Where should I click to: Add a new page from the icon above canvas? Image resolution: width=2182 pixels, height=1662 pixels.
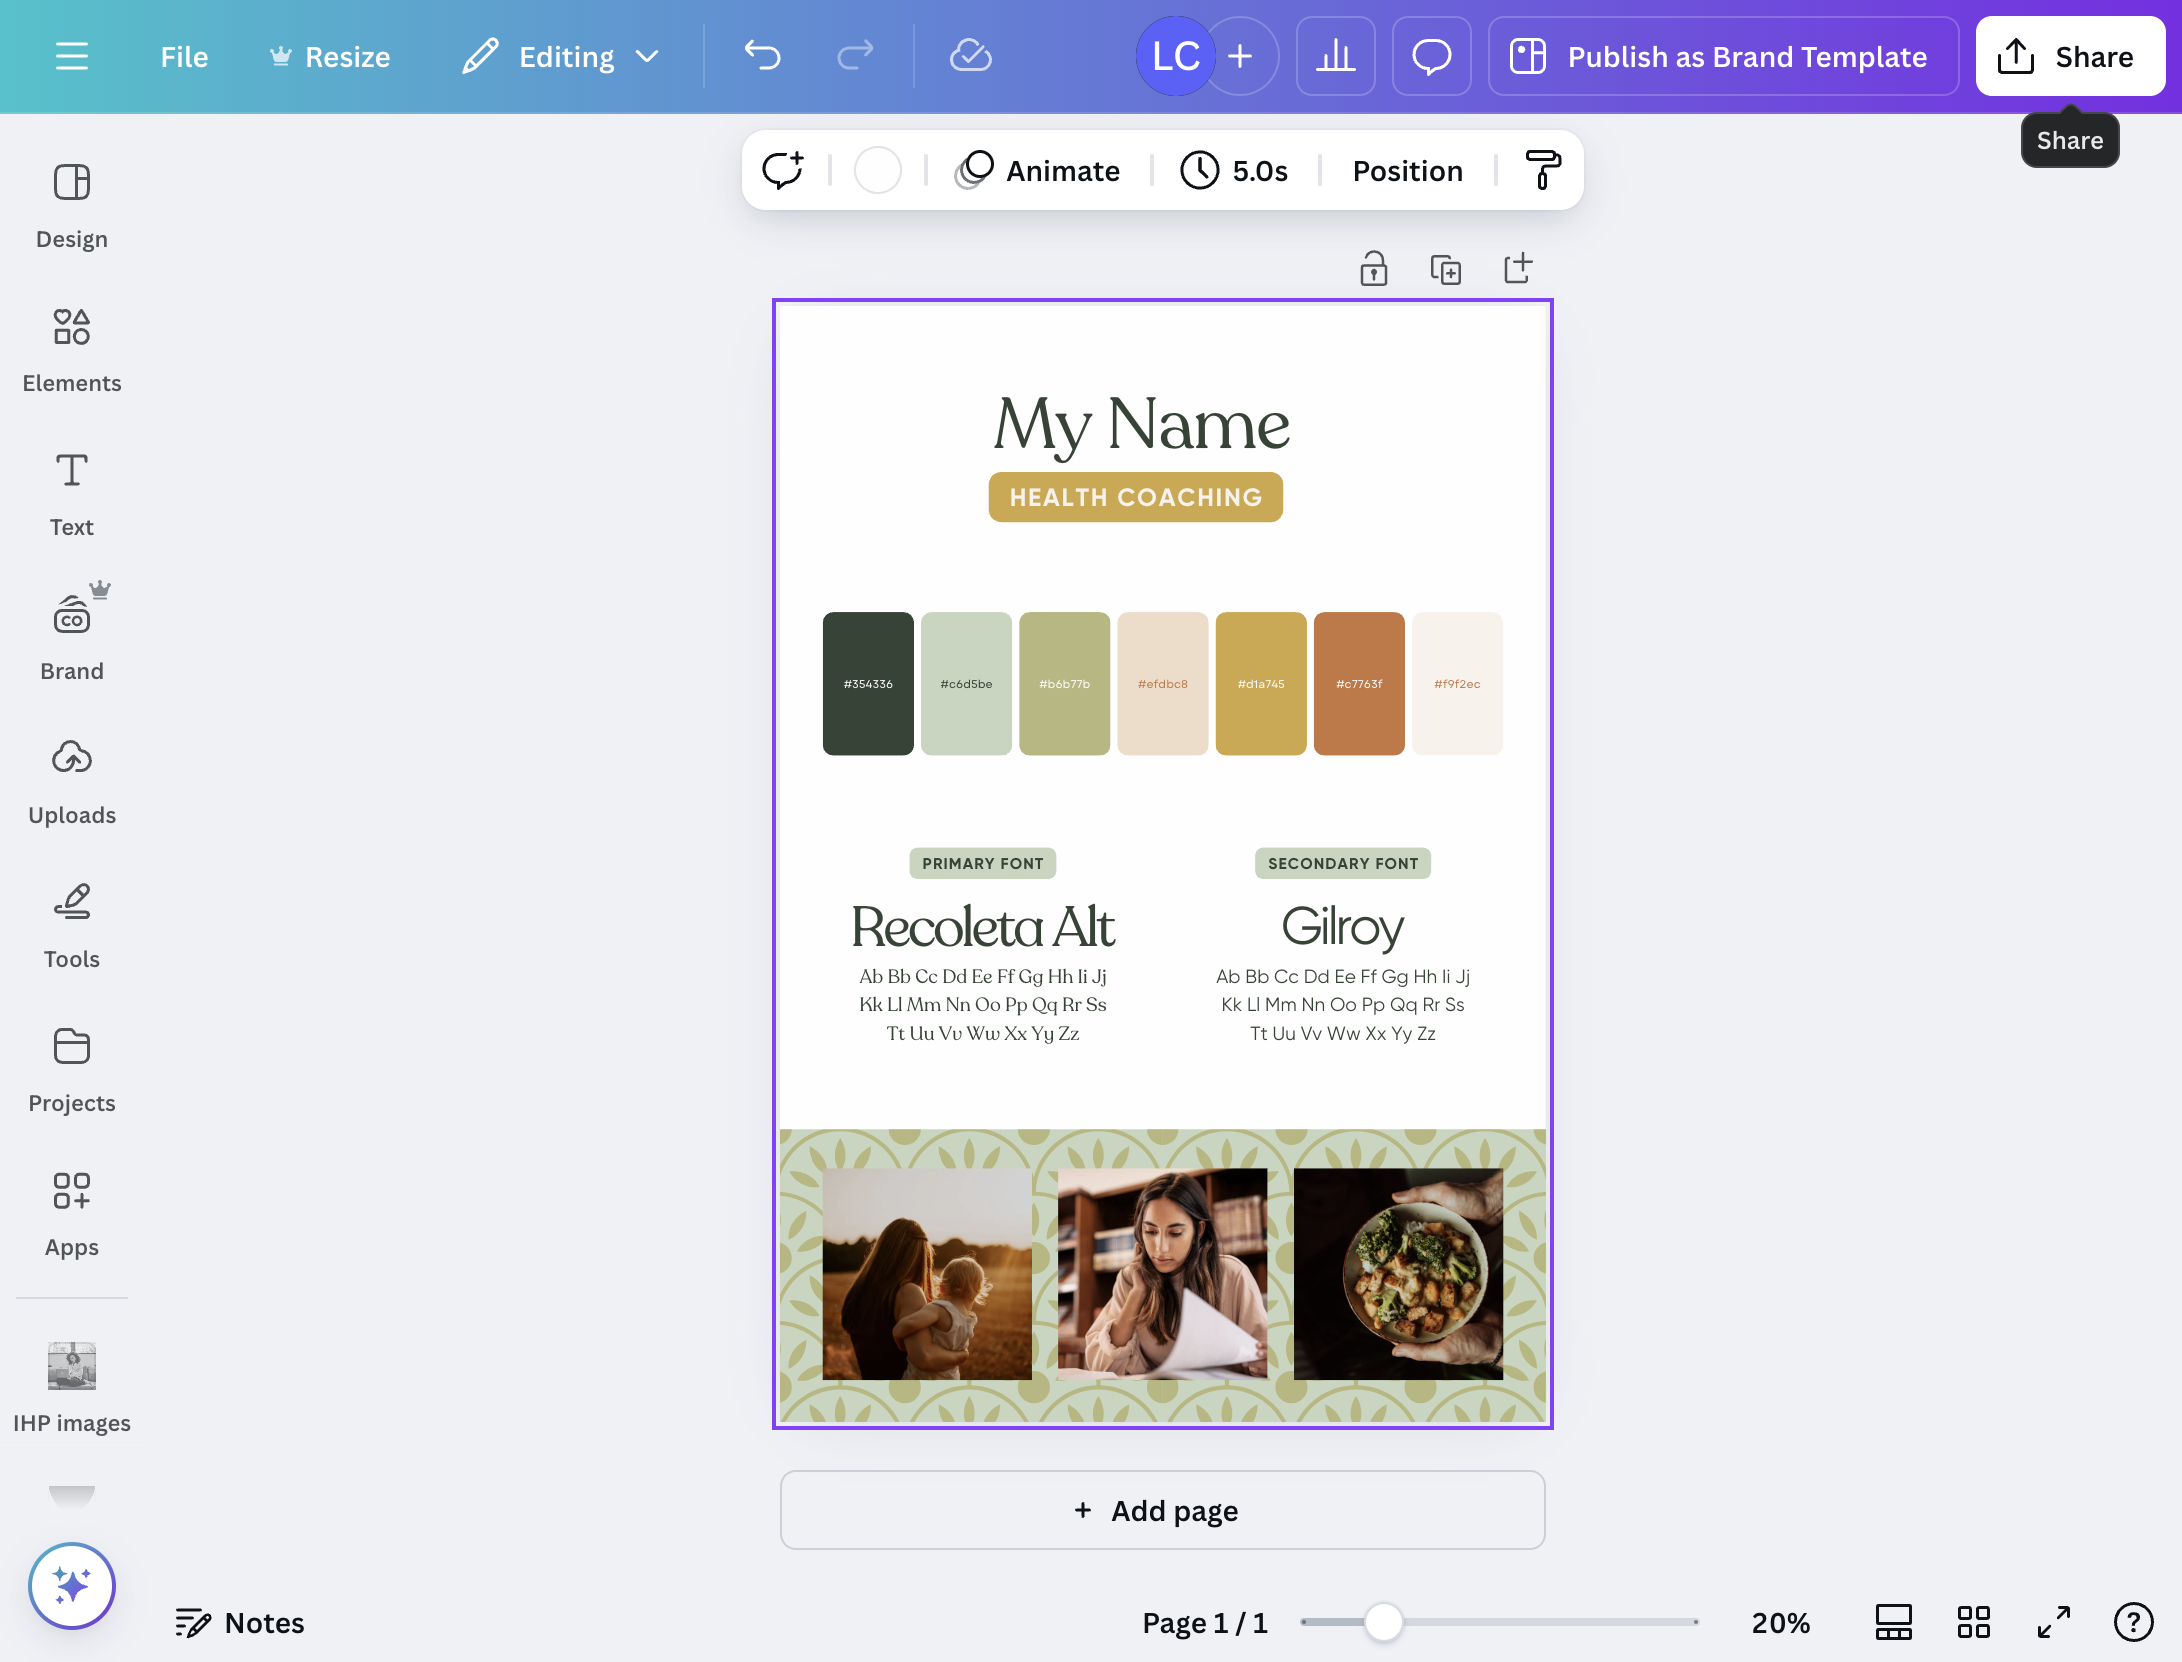tap(1518, 268)
